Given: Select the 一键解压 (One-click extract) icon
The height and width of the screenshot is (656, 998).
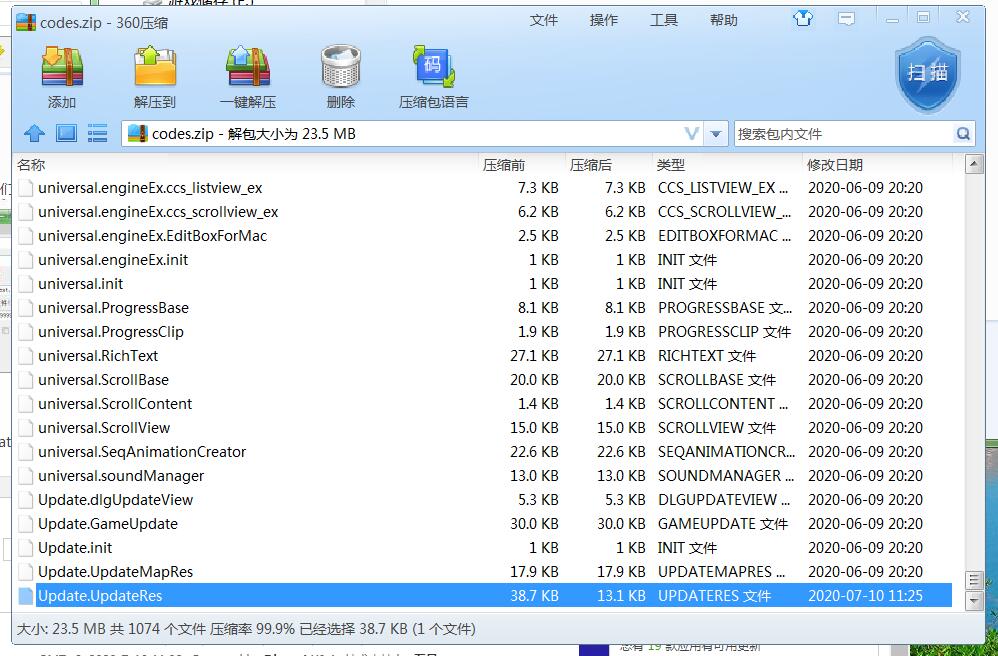Looking at the screenshot, I should tap(248, 72).
